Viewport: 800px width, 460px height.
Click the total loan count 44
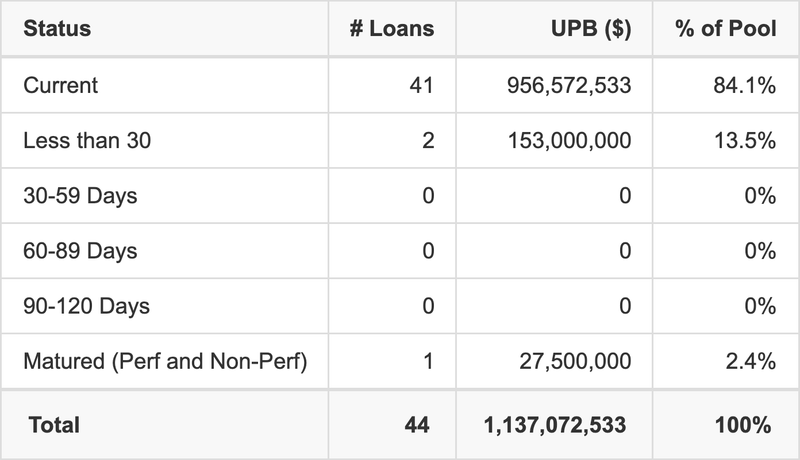pos(417,425)
